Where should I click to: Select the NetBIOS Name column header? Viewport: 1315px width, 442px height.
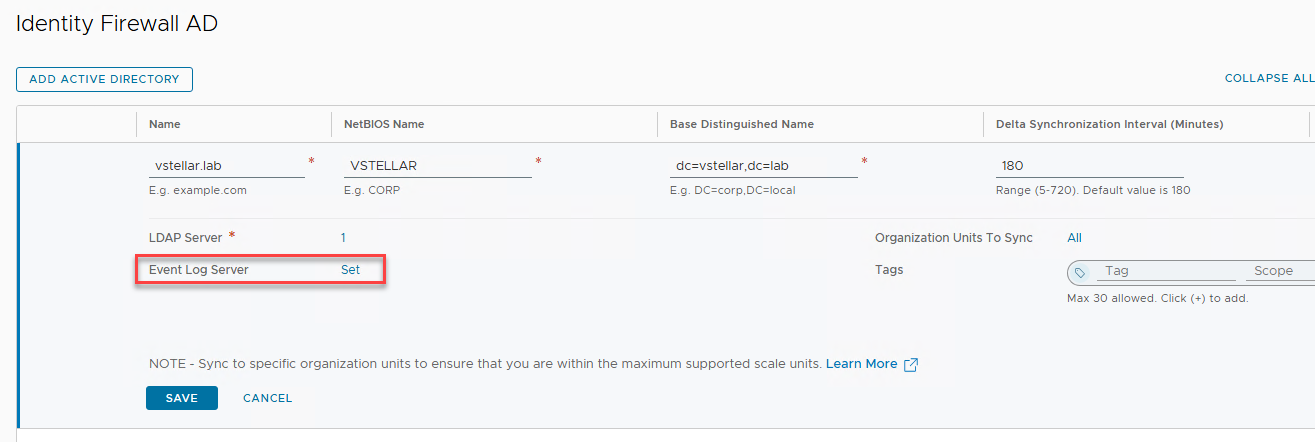pyautogui.click(x=384, y=124)
